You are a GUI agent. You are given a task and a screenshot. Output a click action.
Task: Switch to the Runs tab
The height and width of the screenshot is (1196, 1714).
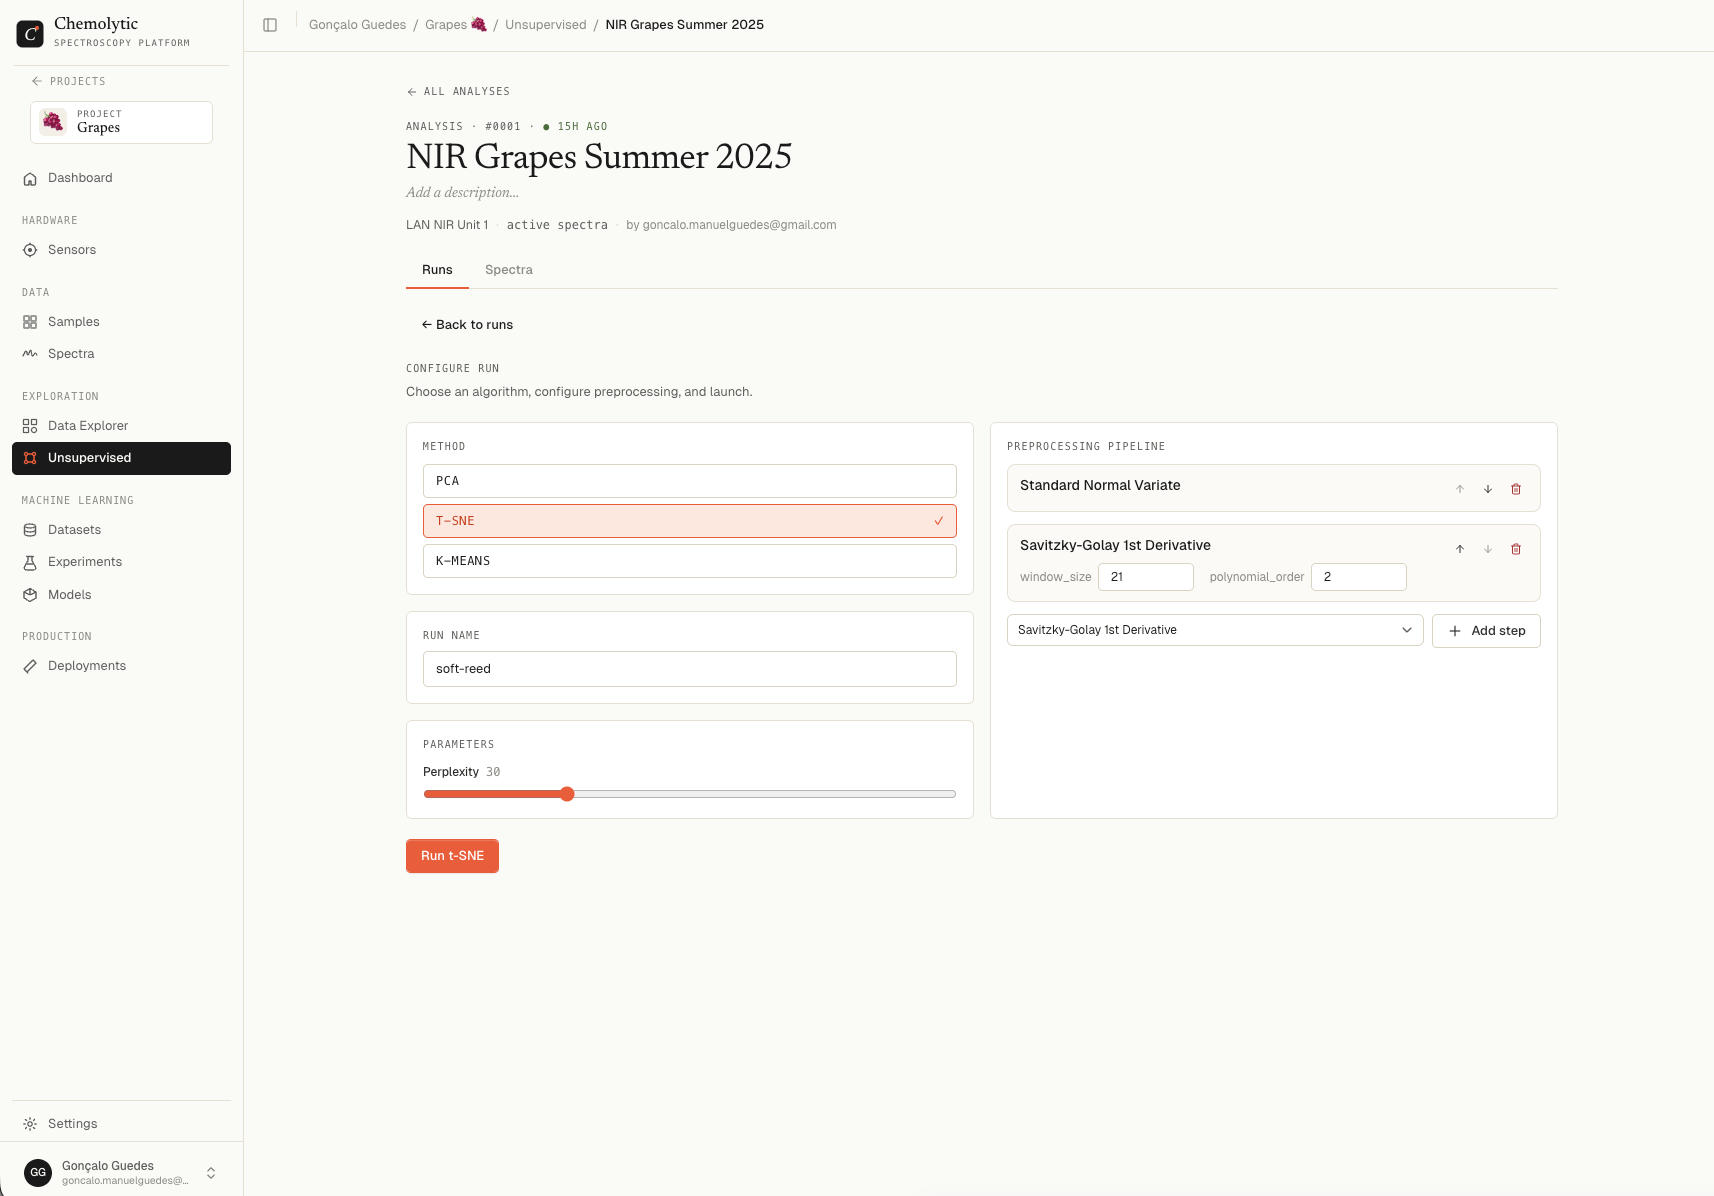click(x=437, y=270)
